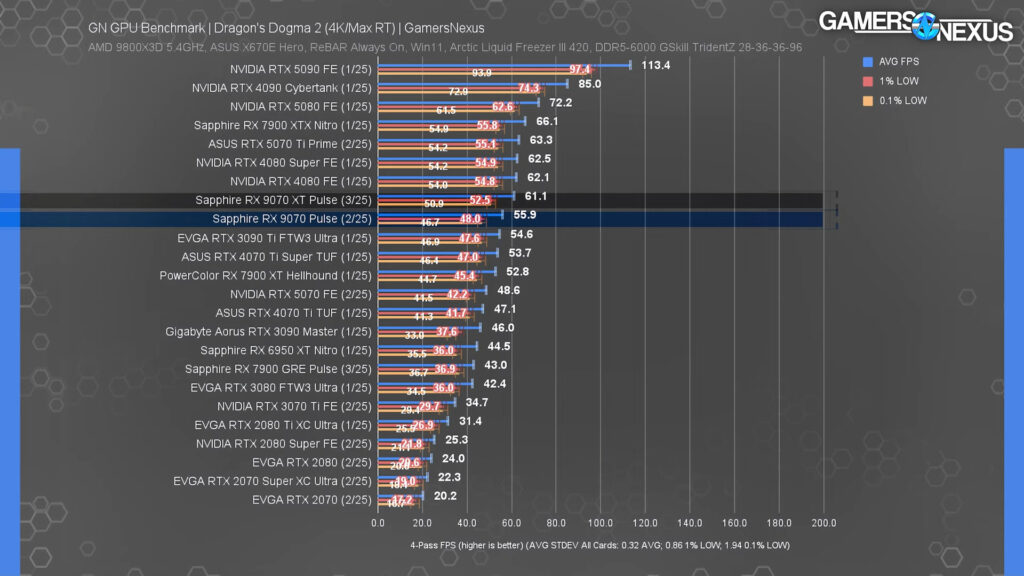Click the 113.4 average FPS value

point(656,65)
